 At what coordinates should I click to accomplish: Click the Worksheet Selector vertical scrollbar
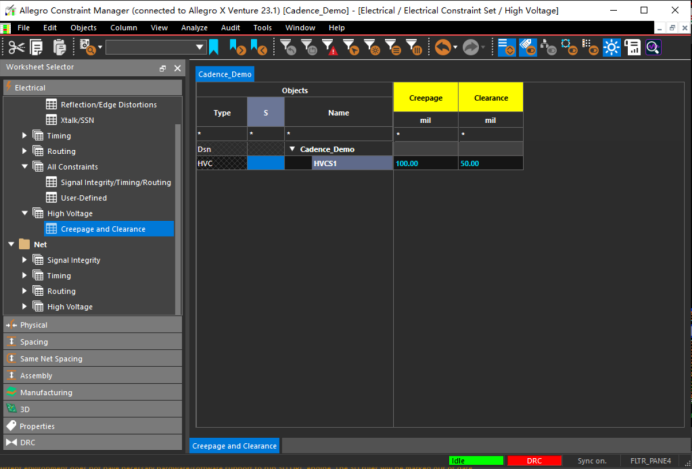[x=178, y=219]
